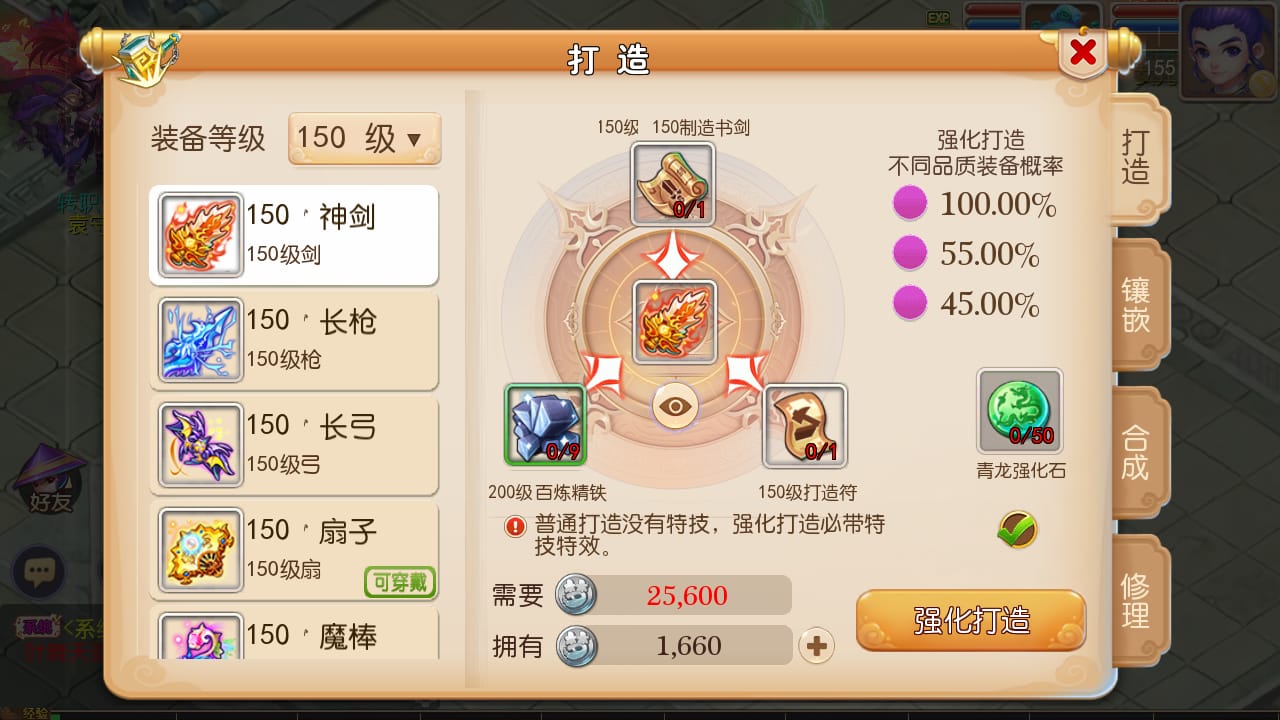Click the purple dot beside 100.00%

[910, 204]
